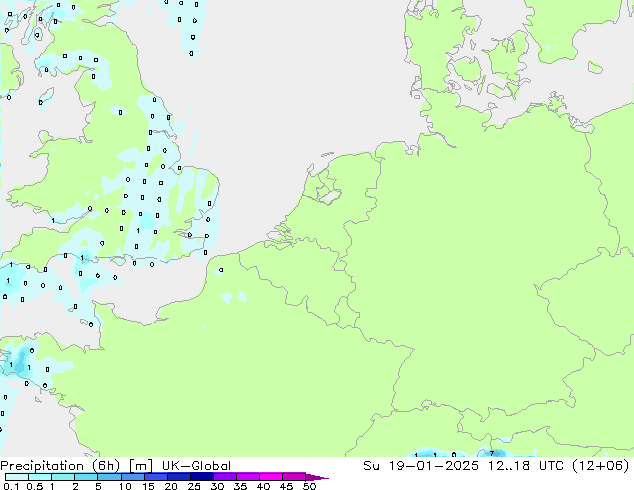Click the 'Precipitation (6h)' title text
The height and width of the screenshot is (490, 634).
coord(60,466)
